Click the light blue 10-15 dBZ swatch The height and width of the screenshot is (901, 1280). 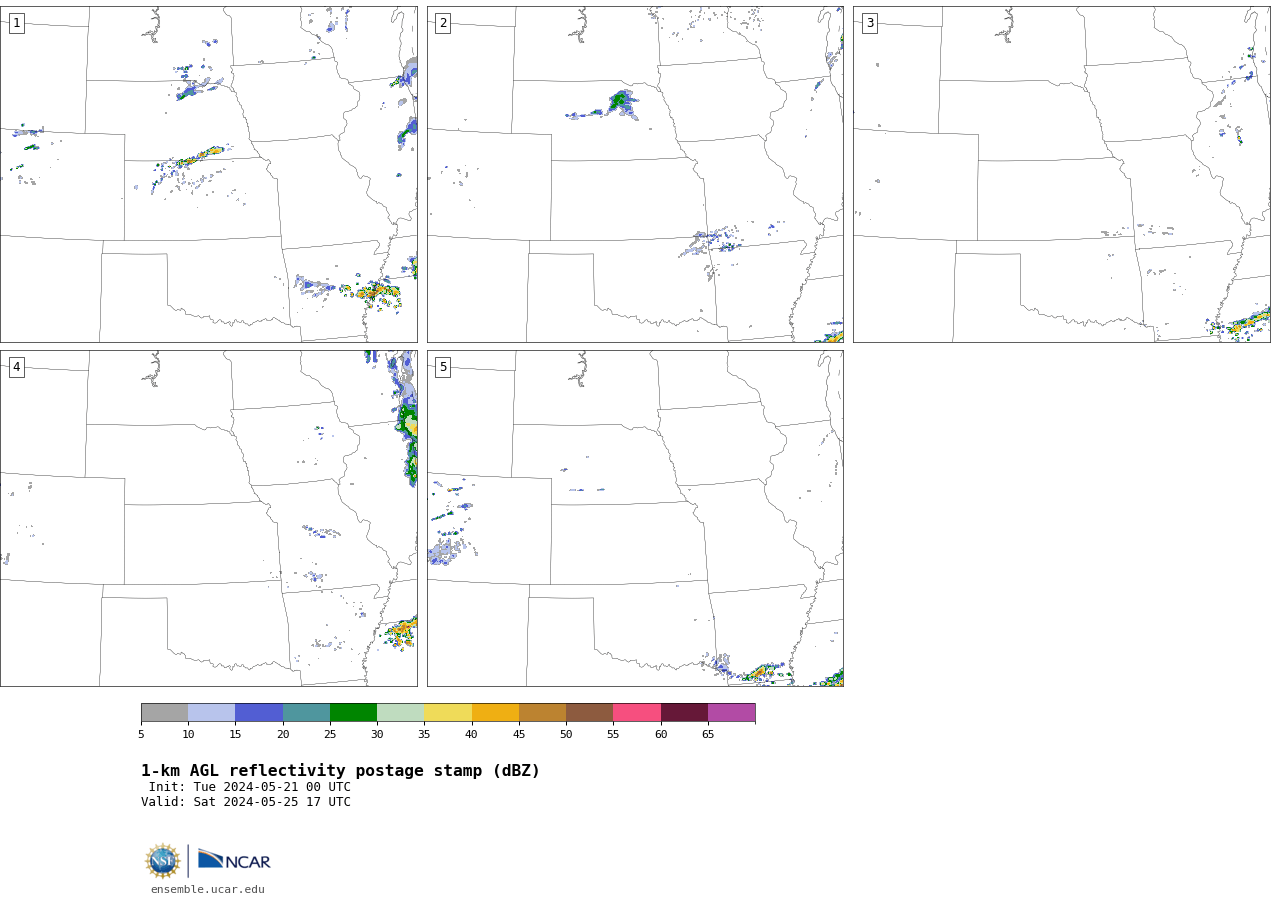pyautogui.click(x=211, y=713)
